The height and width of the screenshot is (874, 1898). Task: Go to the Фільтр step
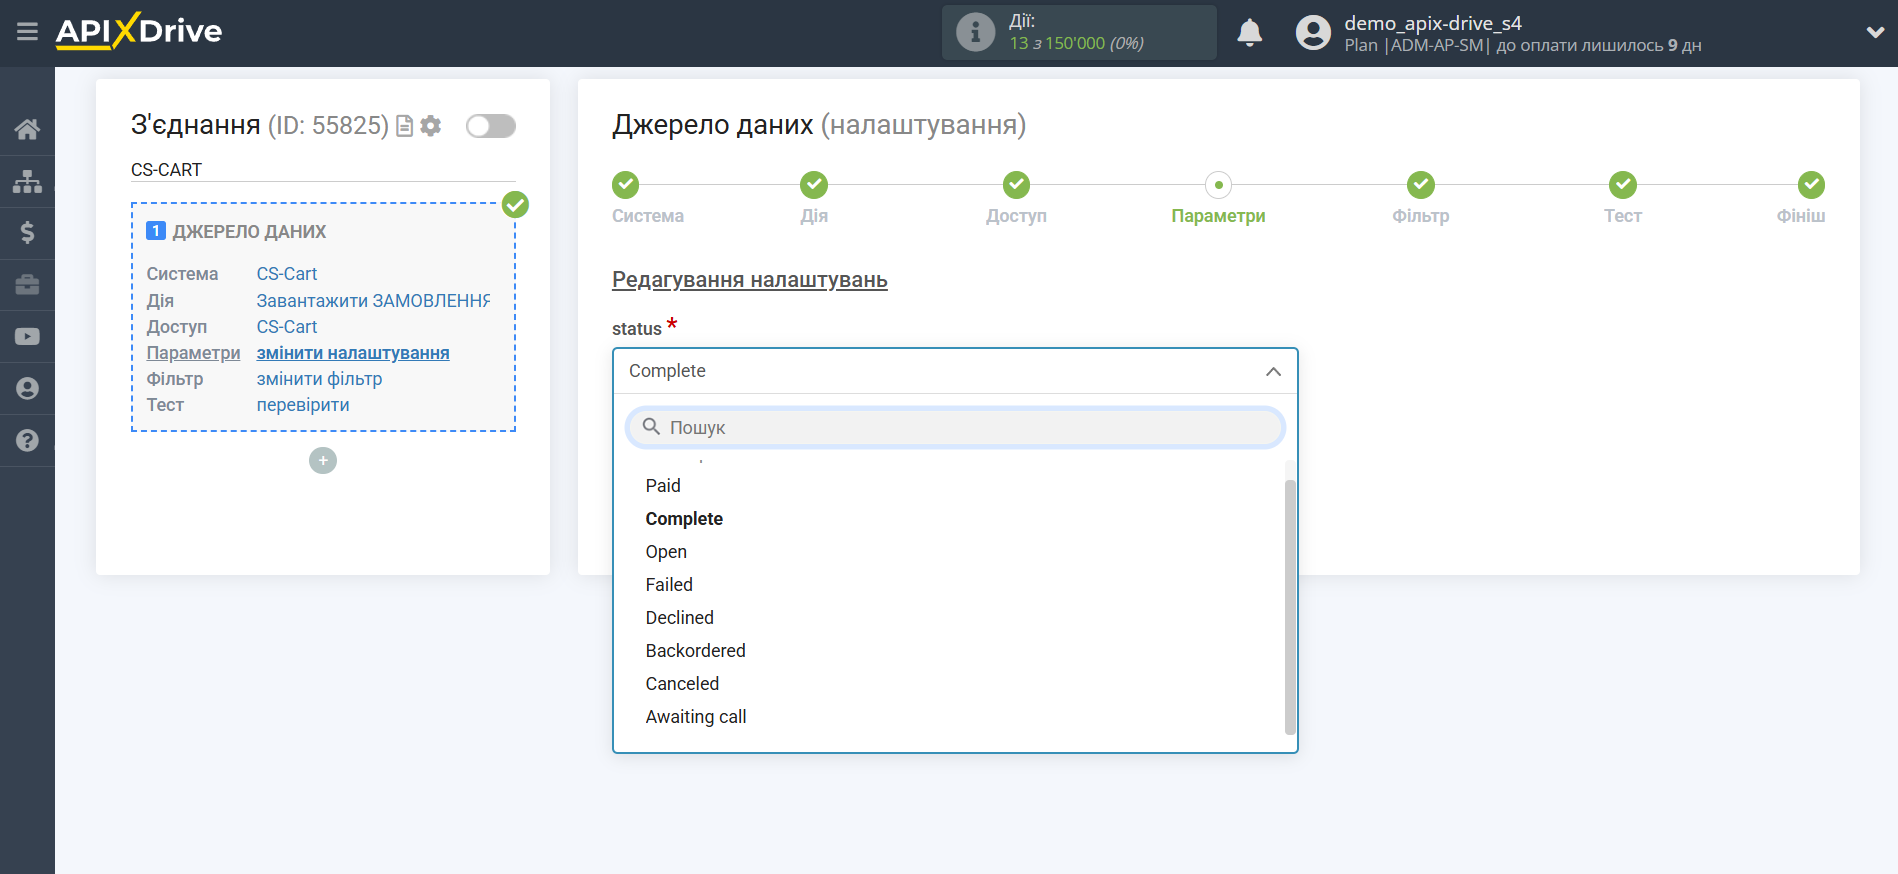[1420, 198]
